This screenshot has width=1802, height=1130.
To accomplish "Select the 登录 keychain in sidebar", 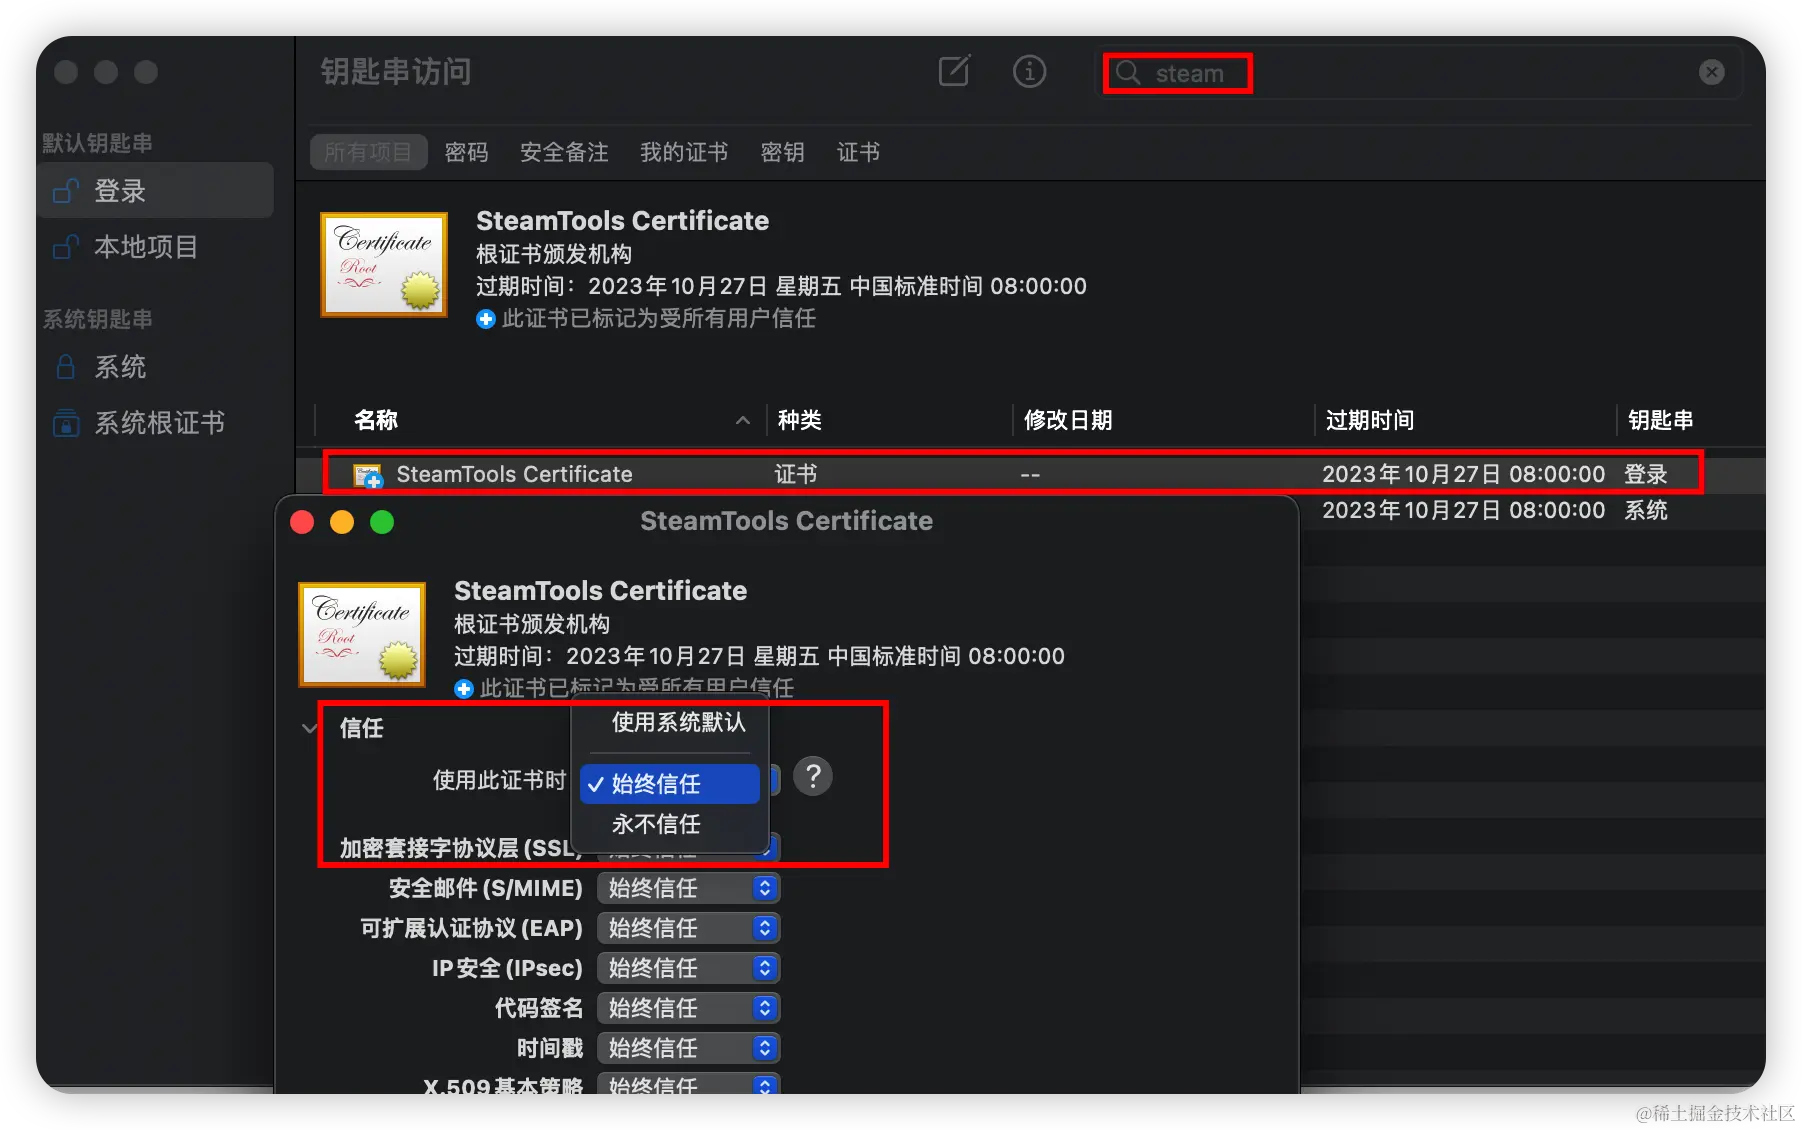I will (156, 190).
